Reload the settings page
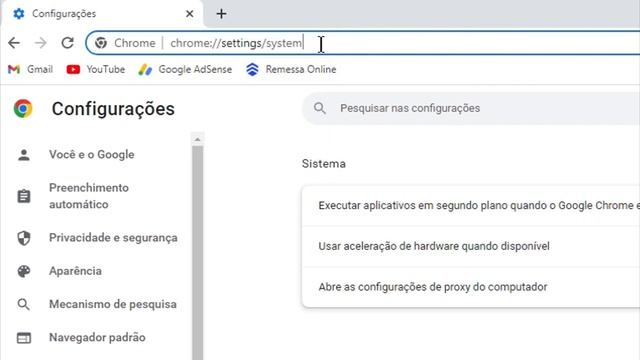The height and width of the screenshot is (360, 640). pyautogui.click(x=67, y=43)
